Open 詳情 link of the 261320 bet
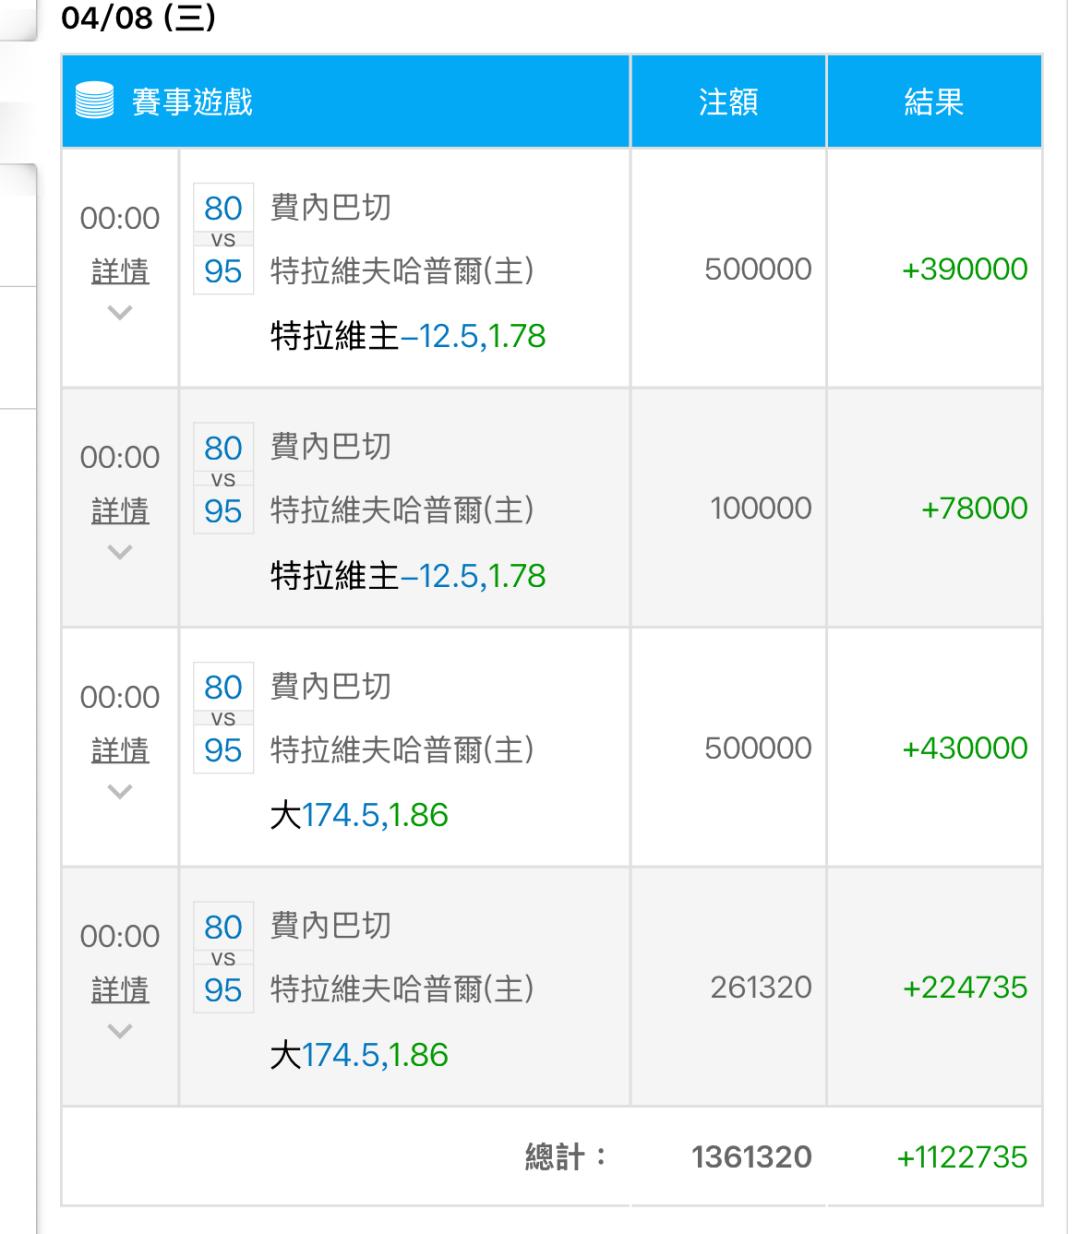 (120, 990)
